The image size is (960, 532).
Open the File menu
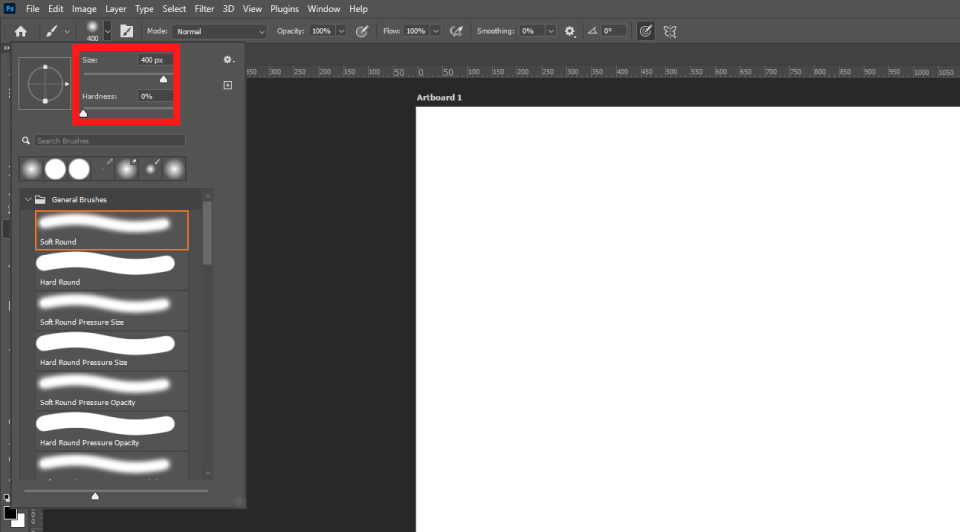pyautogui.click(x=32, y=9)
